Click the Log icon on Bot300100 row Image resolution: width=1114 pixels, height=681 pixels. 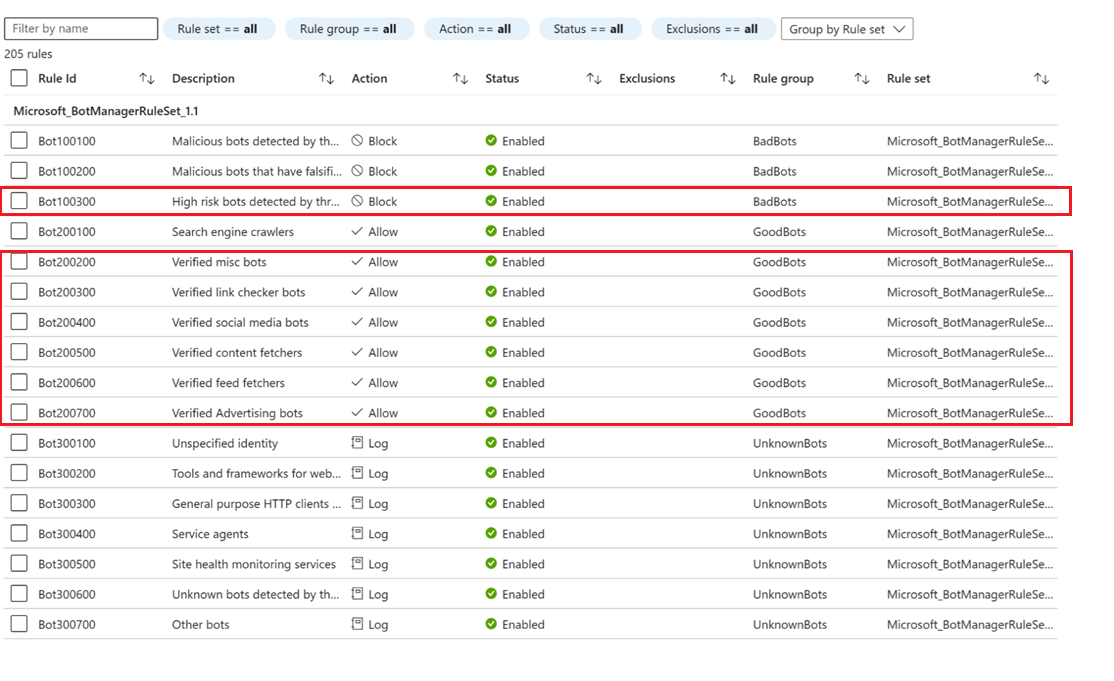pos(356,443)
